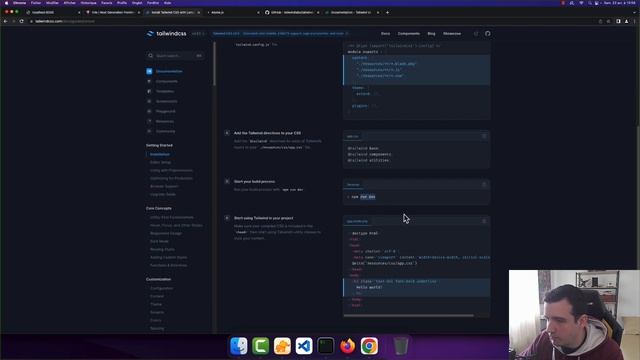Select Reusing Styles in sidebar
This screenshot has height=360, width=640.
[x=162, y=249]
